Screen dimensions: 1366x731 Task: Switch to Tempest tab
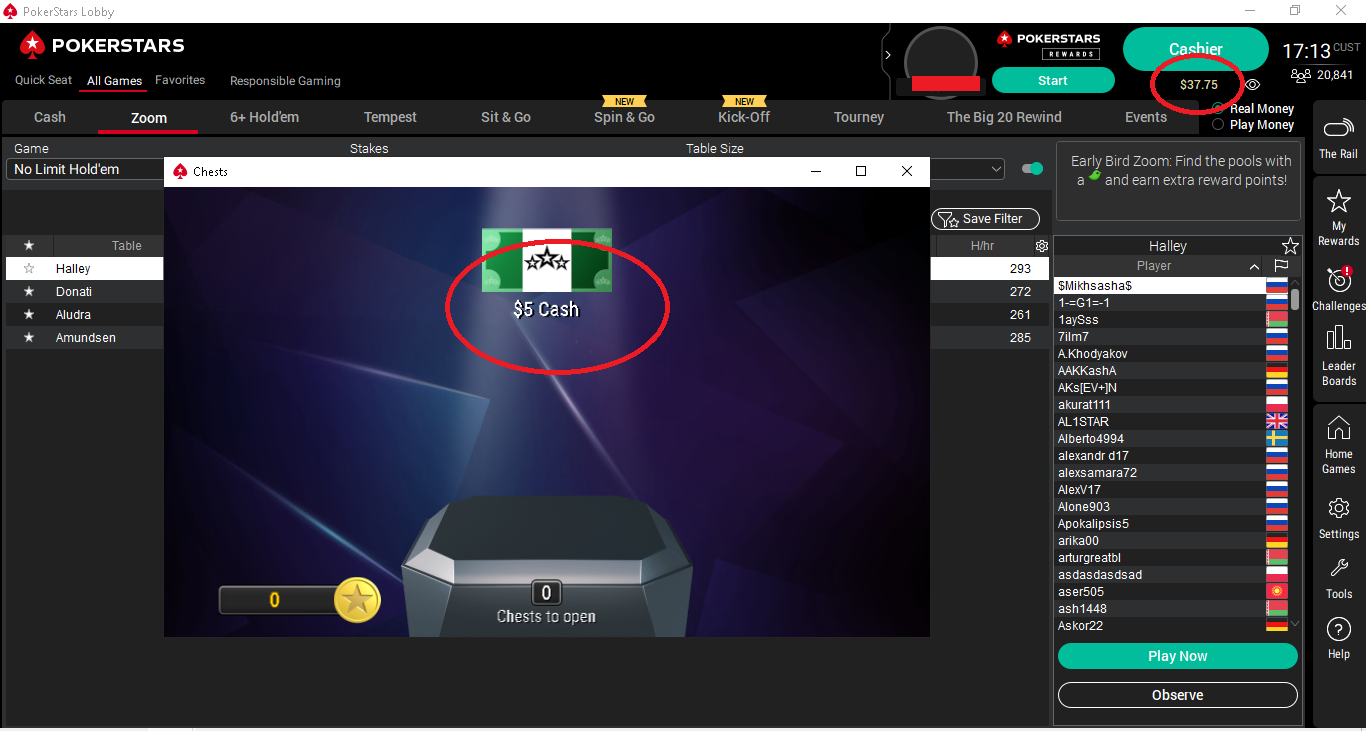[390, 117]
